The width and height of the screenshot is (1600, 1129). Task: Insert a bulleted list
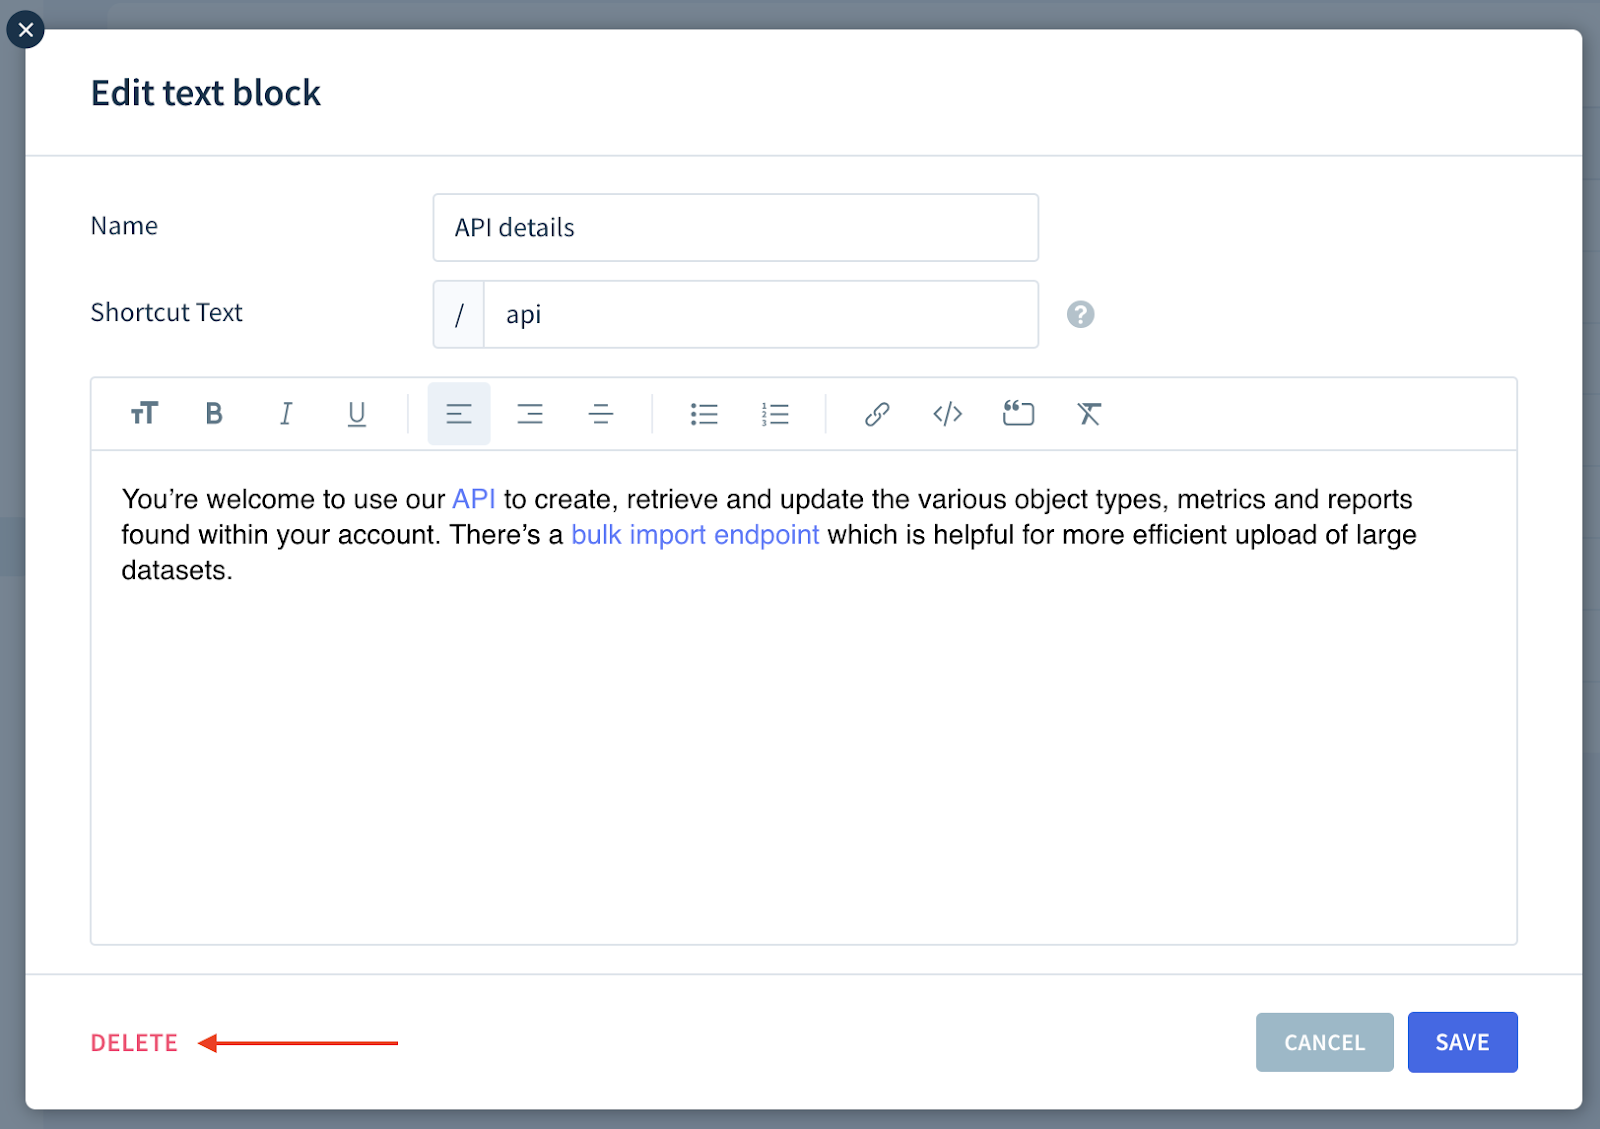(704, 413)
